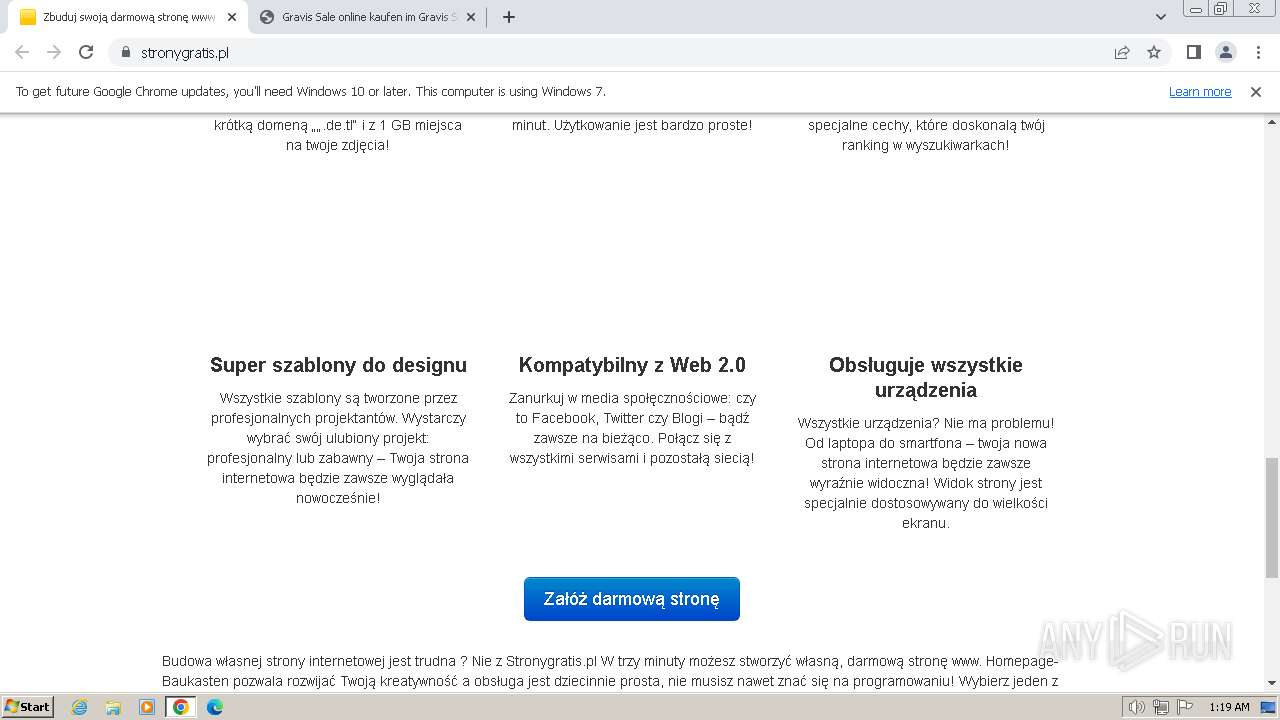Grab the page vertical scrollbar thumb
This screenshot has height=720, width=1280.
point(1272,518)
